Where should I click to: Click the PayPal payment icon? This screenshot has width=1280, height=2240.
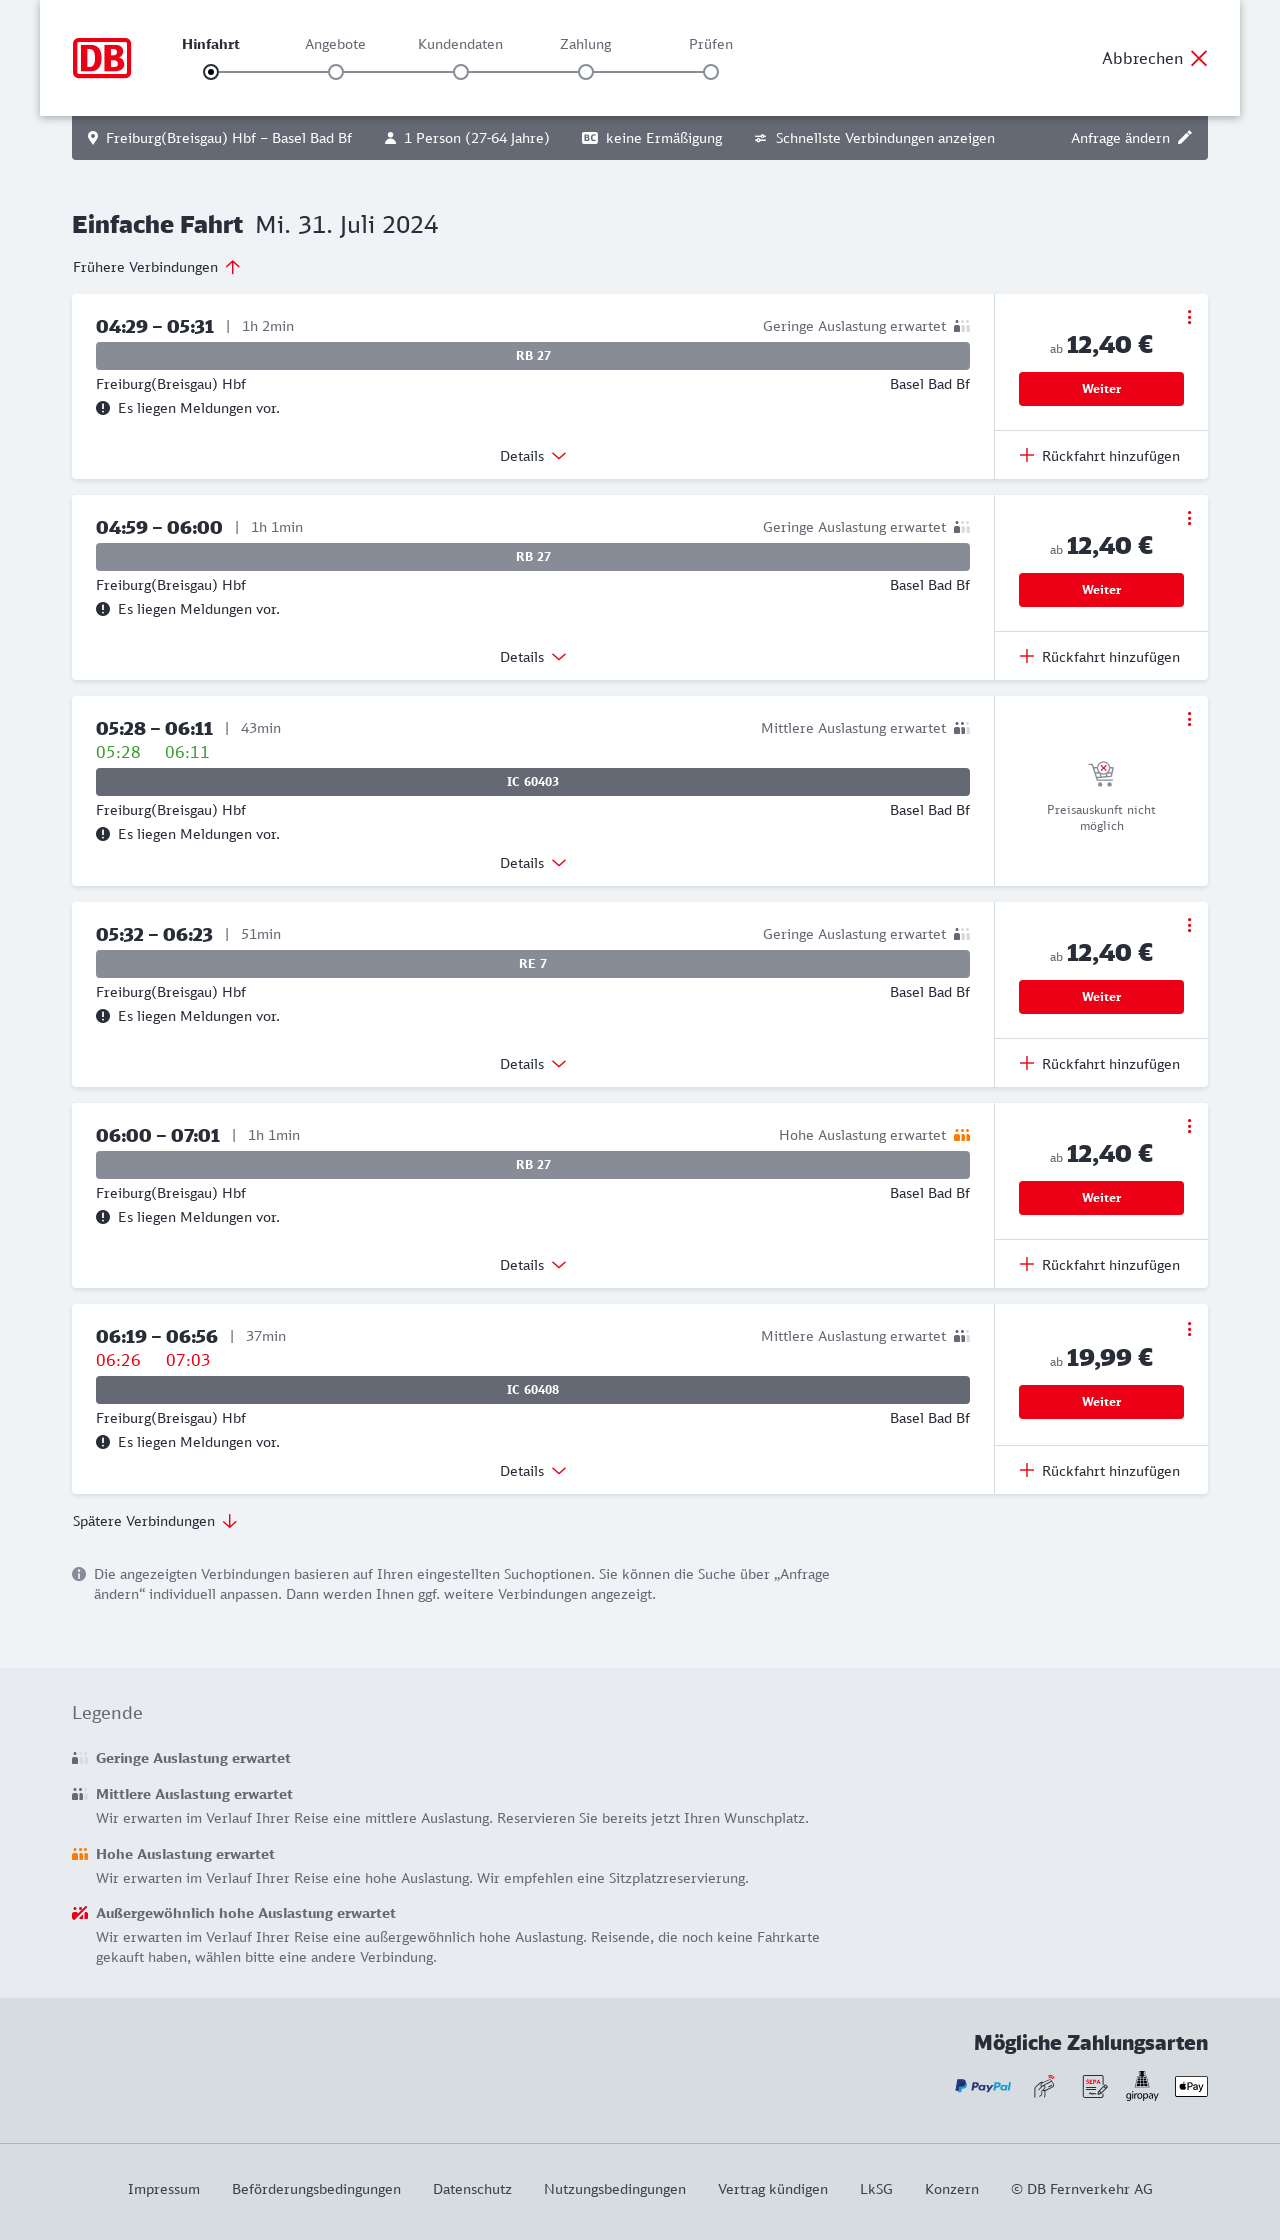tap(983, 2086)
